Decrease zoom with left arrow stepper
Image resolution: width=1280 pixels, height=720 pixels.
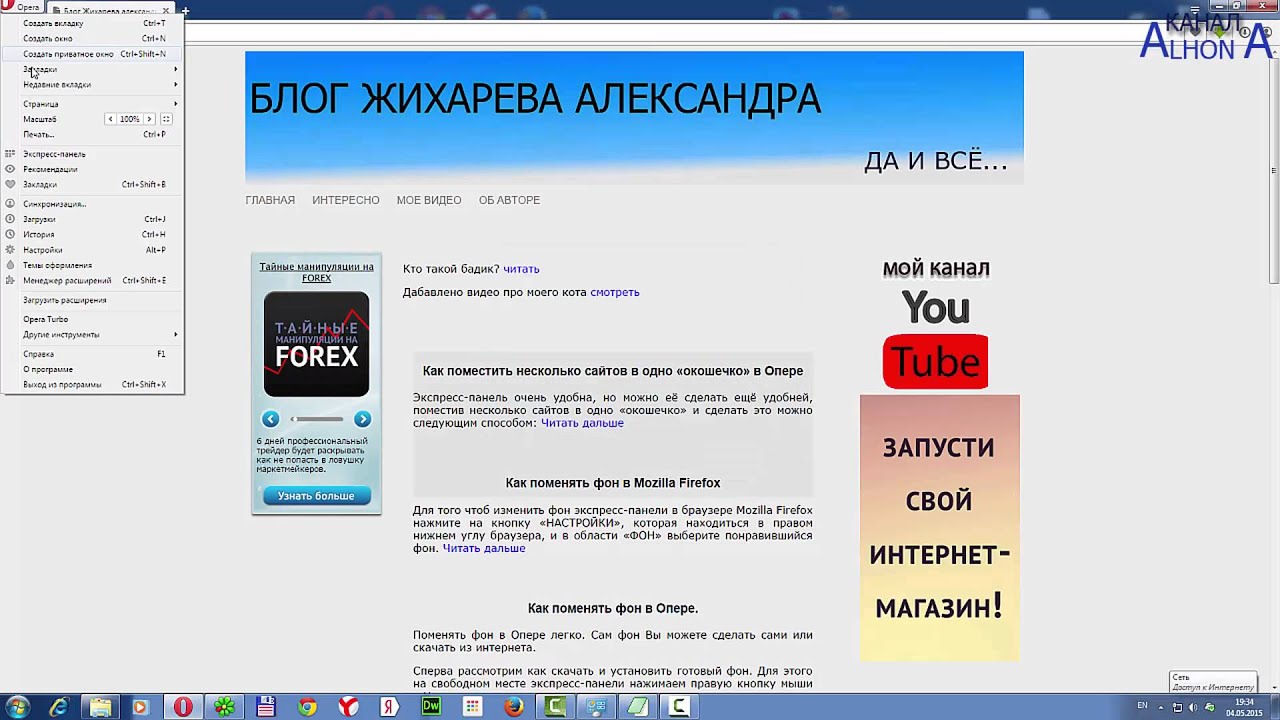(110, 119)
